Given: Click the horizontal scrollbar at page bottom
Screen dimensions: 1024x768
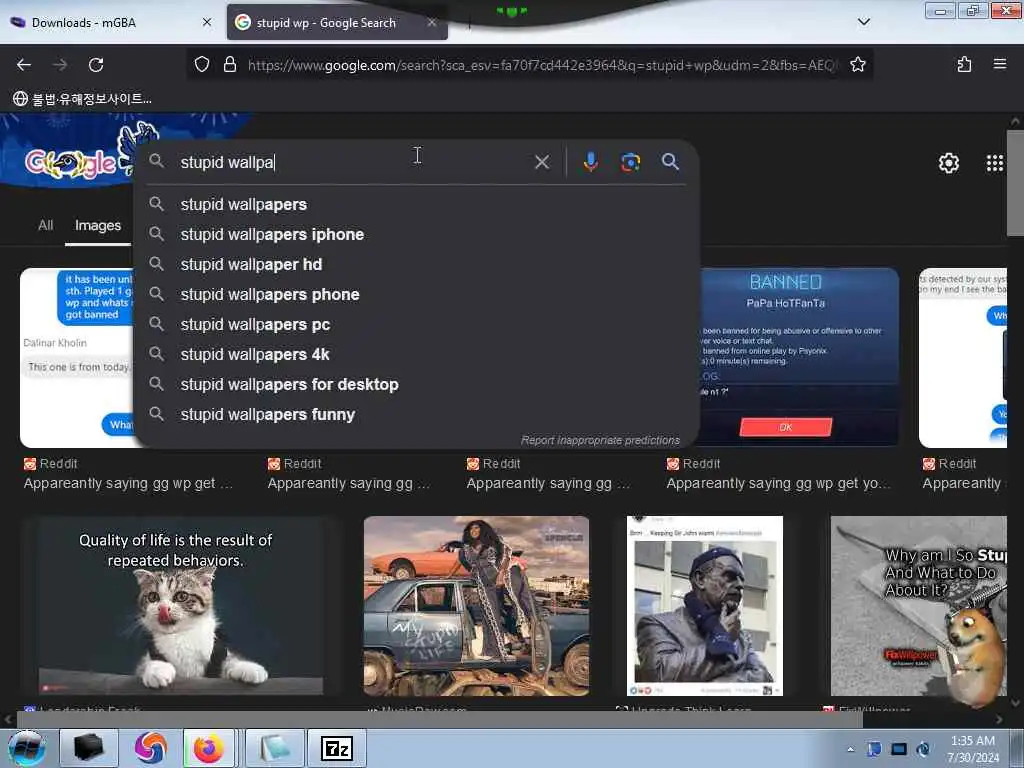Looking at the screenshot, I should [x=439, y=720].
